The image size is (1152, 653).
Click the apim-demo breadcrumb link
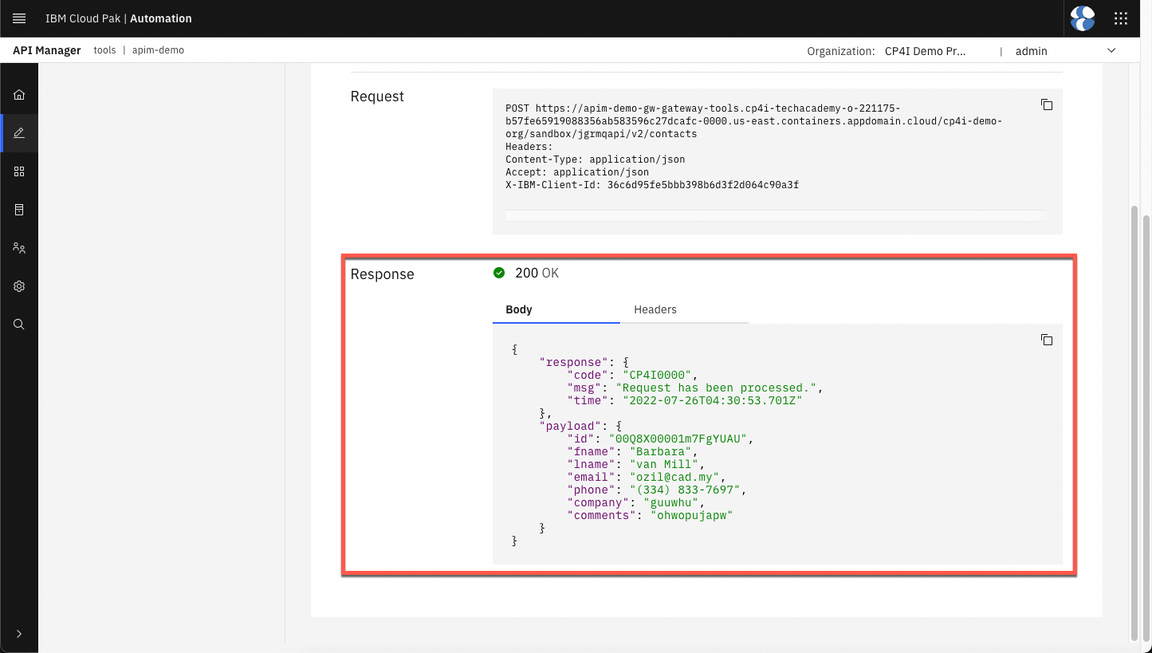(x=158, y=50)
